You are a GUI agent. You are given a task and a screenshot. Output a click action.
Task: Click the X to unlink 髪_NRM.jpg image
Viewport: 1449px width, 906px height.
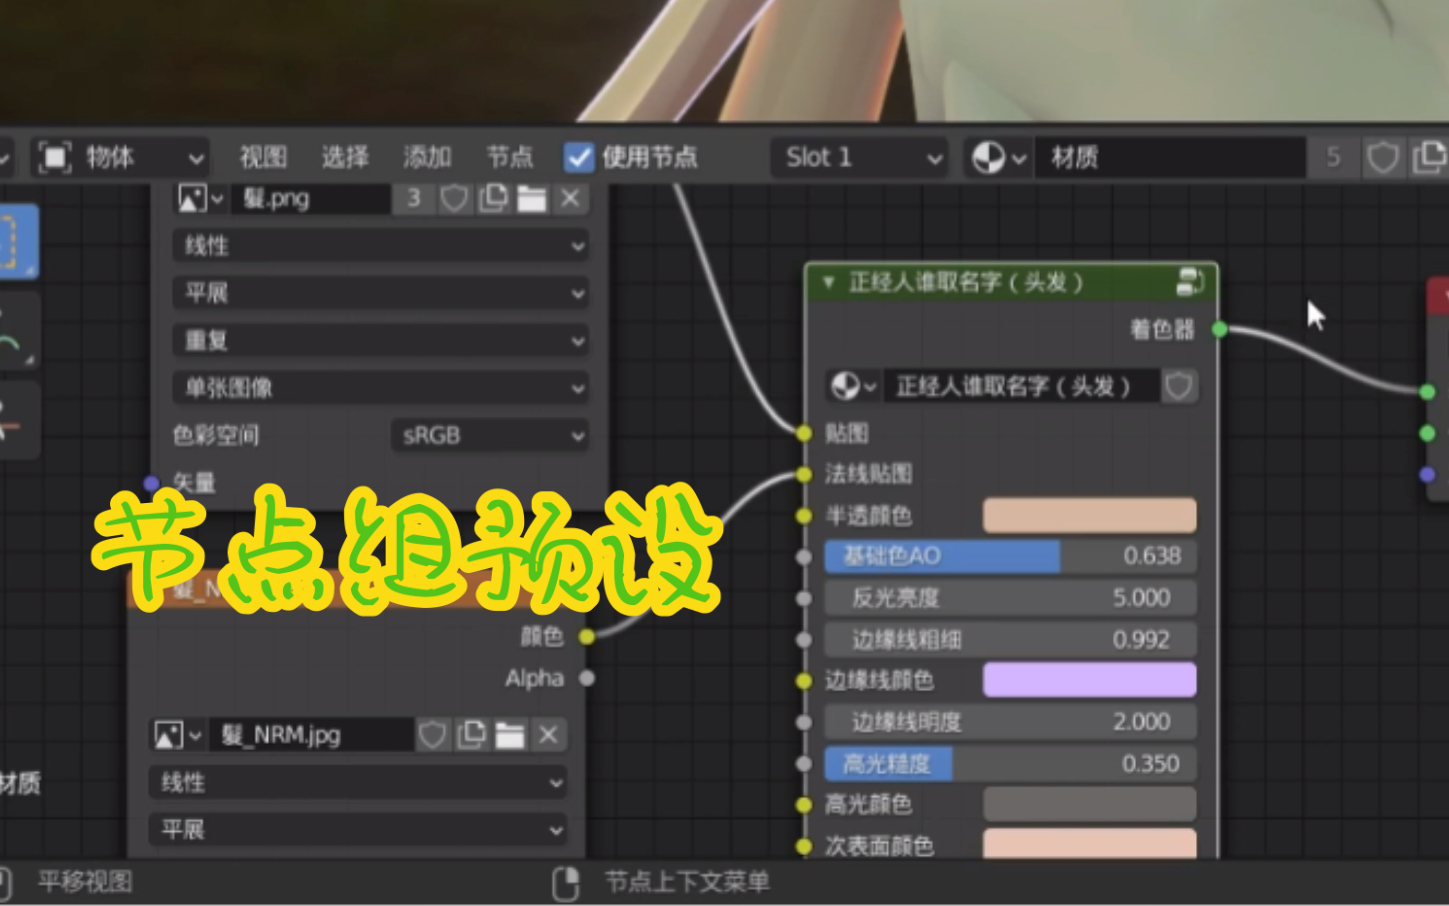coord(548,734)
